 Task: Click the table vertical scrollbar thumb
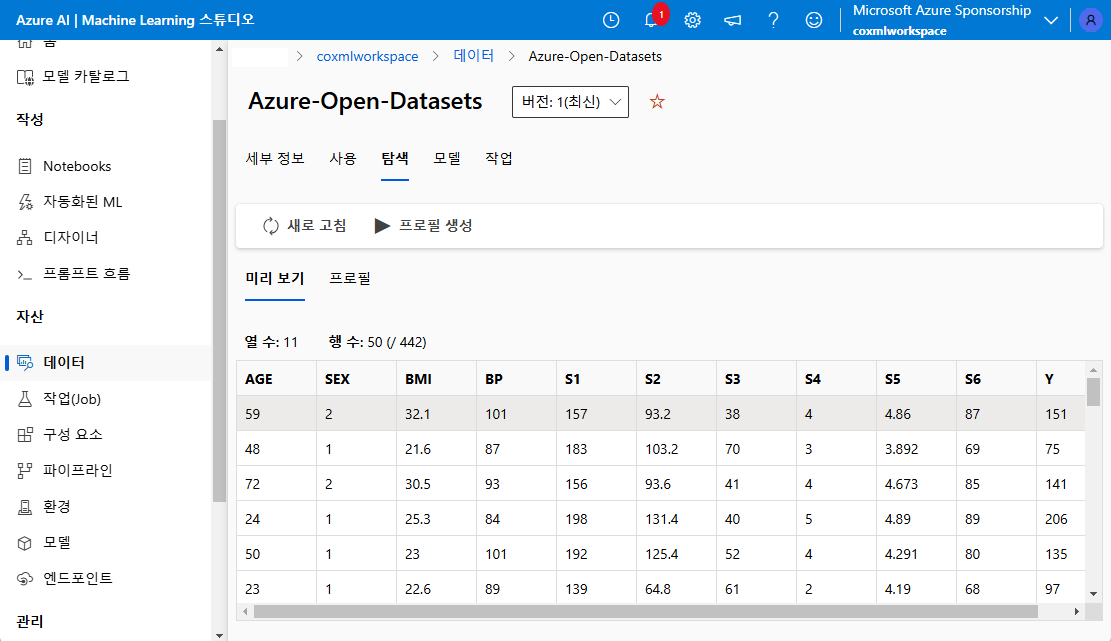(x=1093, y=392)
